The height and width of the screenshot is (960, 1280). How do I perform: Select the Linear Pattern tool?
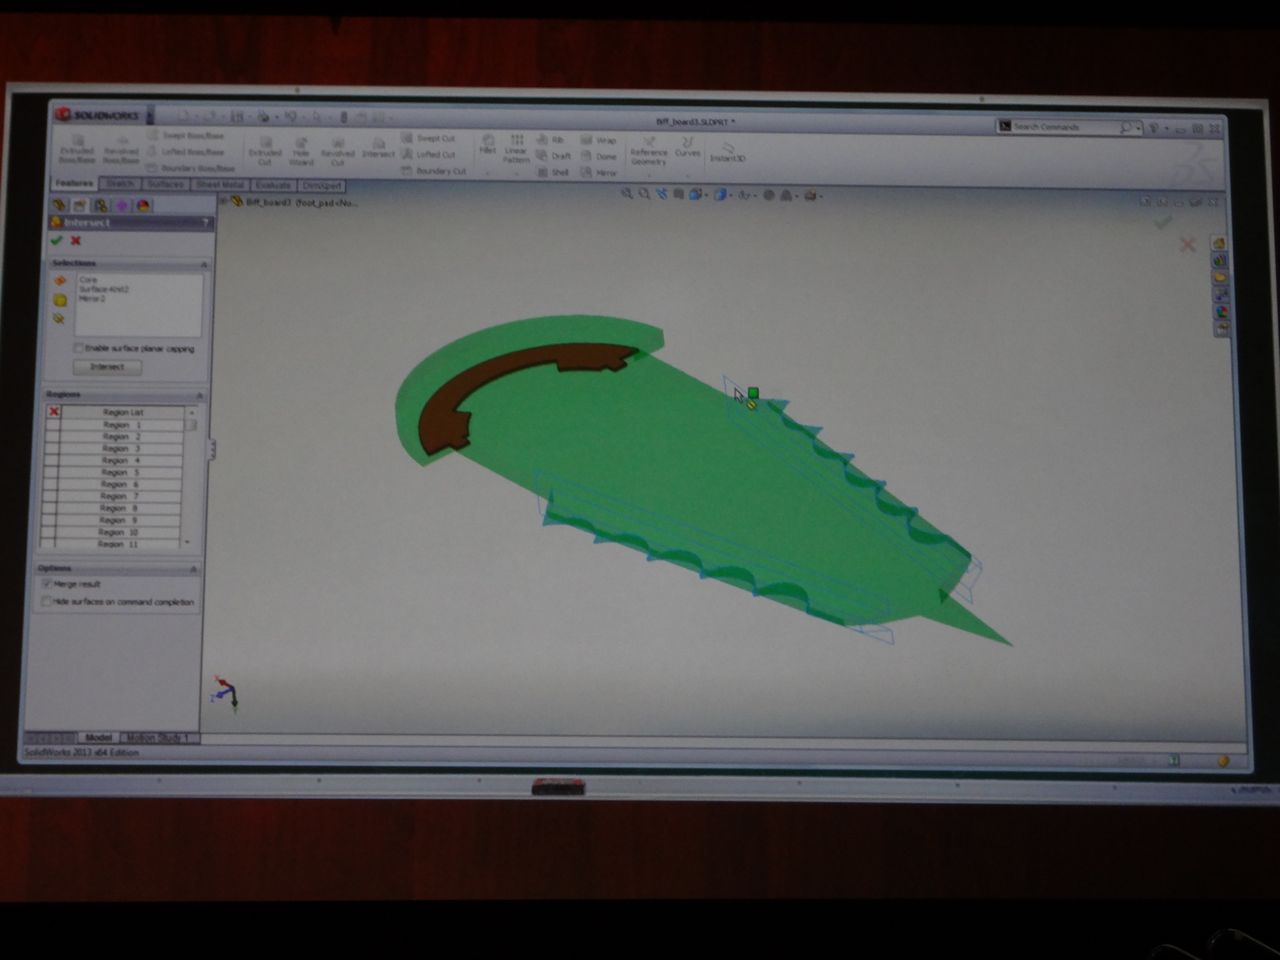(516, 148)
